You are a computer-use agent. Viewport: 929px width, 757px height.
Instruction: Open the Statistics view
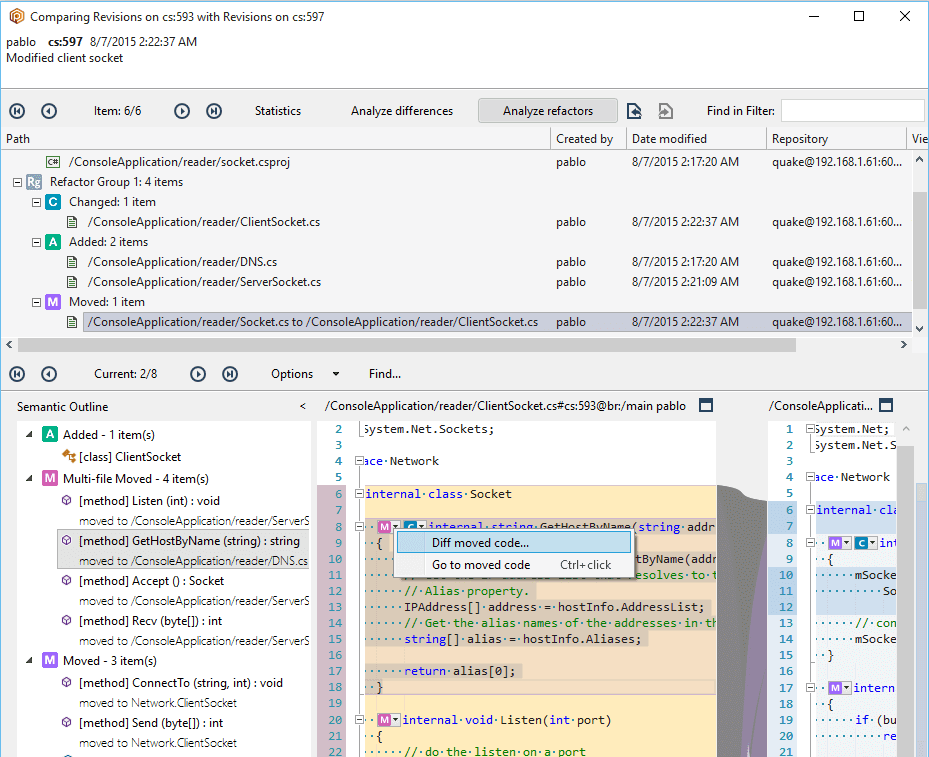click(x=278, y=111)
